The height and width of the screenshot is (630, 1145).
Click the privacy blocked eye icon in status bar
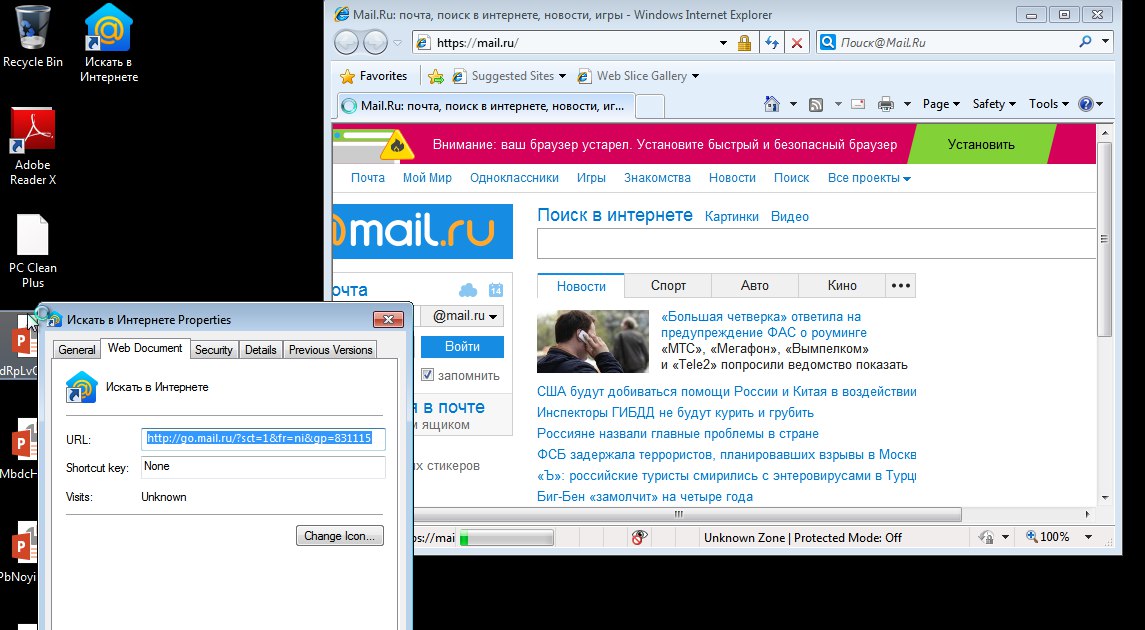[639, 537]
